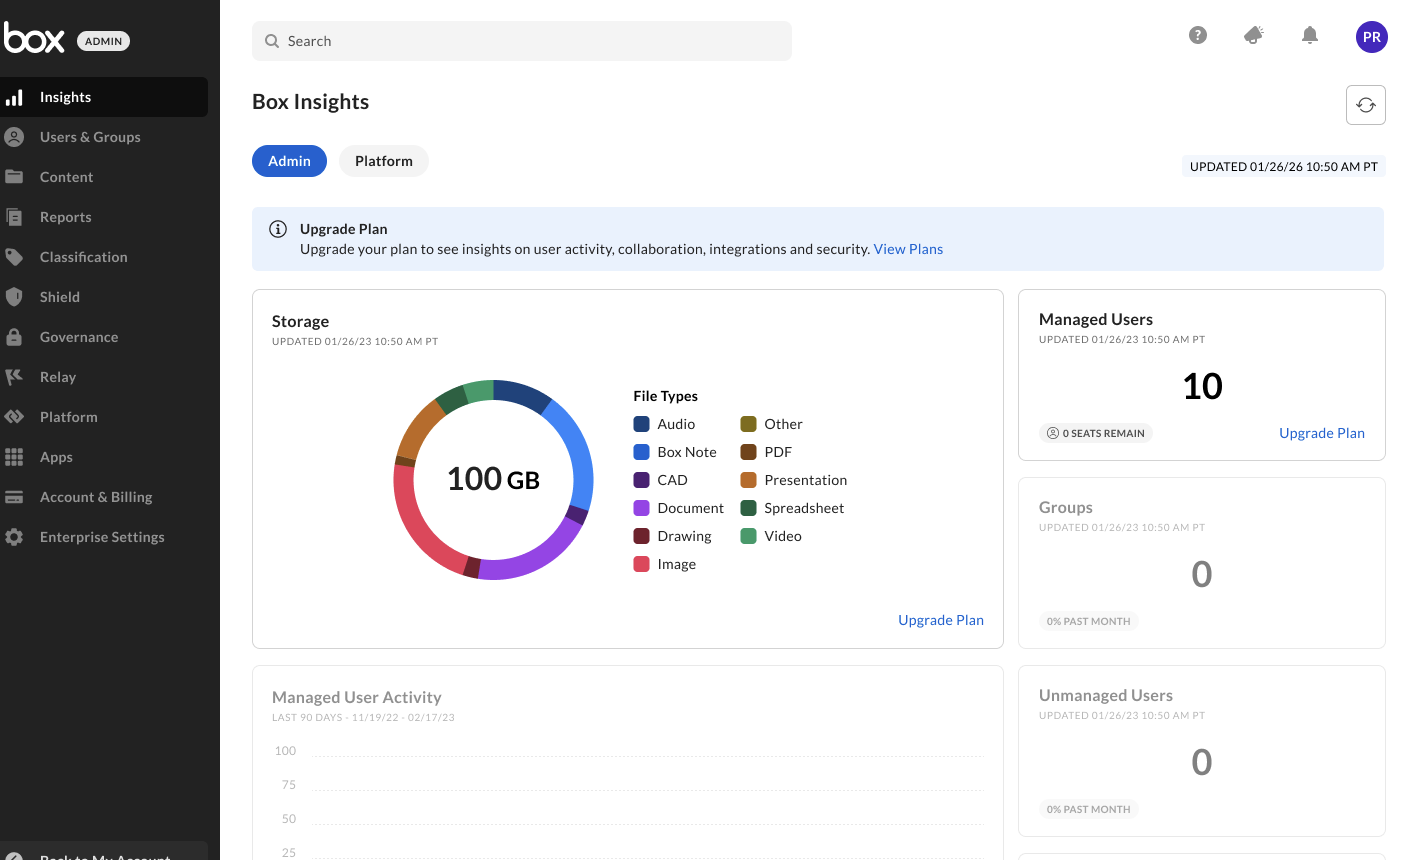This screenshot has width=1412, height=860.
Task: Open the Reports sidebar item
Action: point(65,217)
